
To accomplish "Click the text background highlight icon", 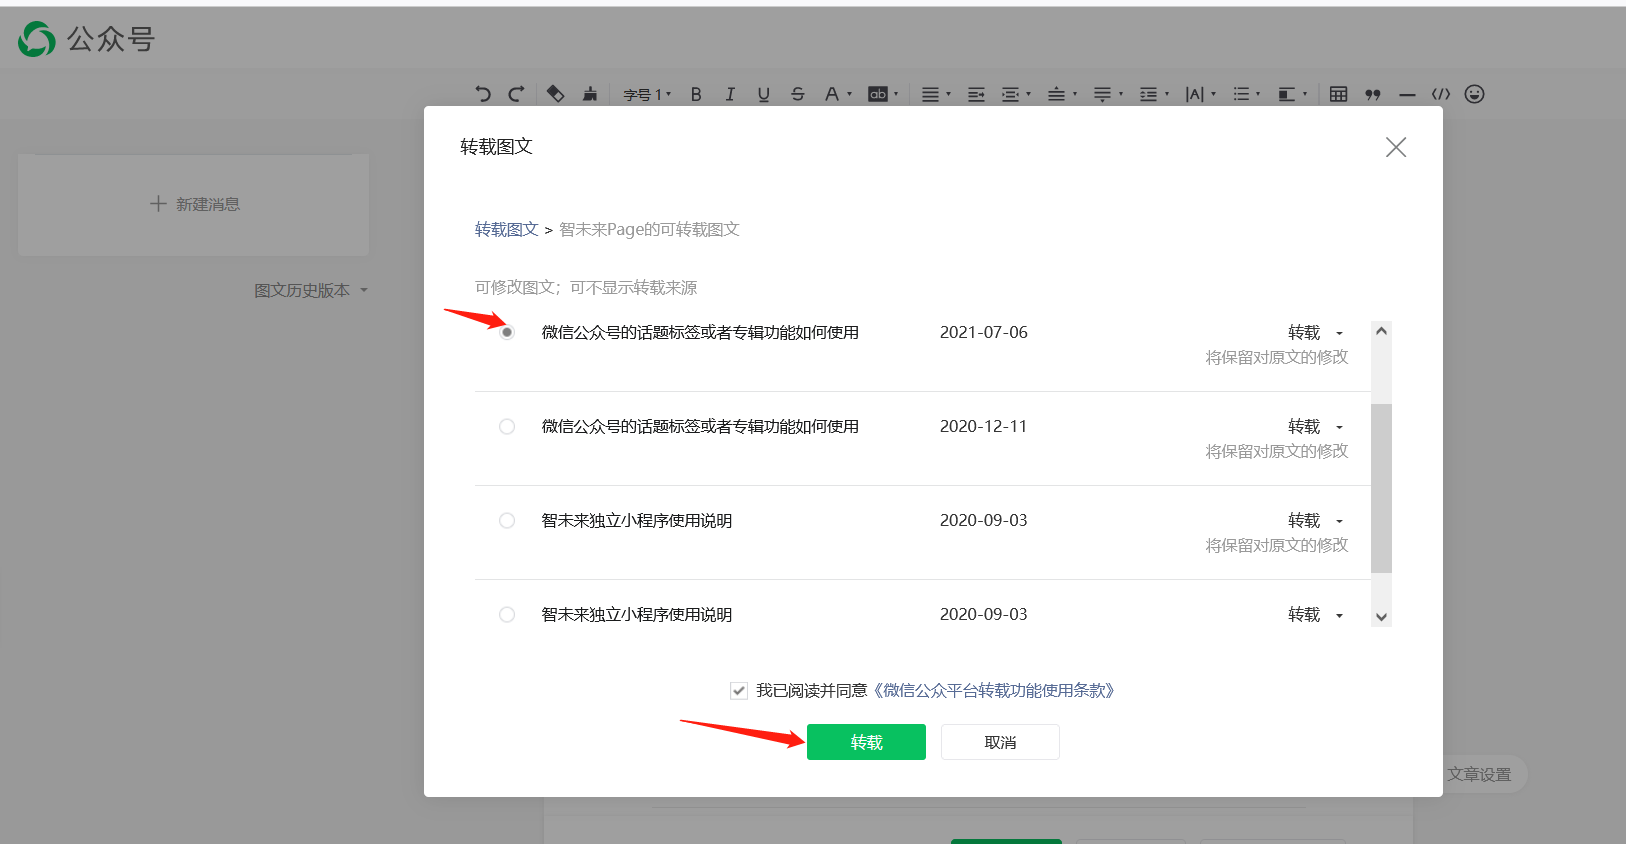I will coord(878,94).
